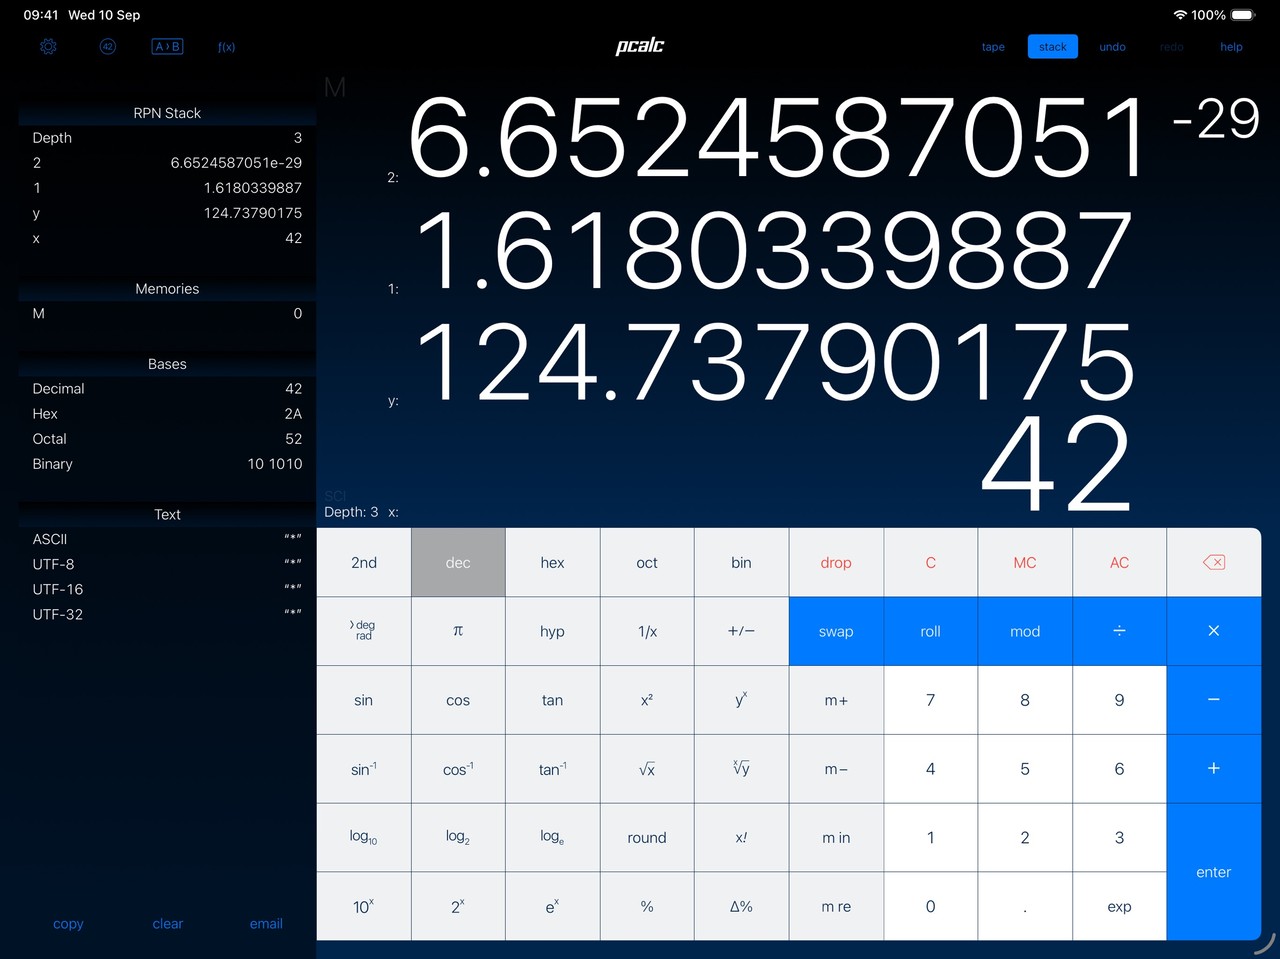
Task: Tap the y to the x power key
Action: click(741, 700)
